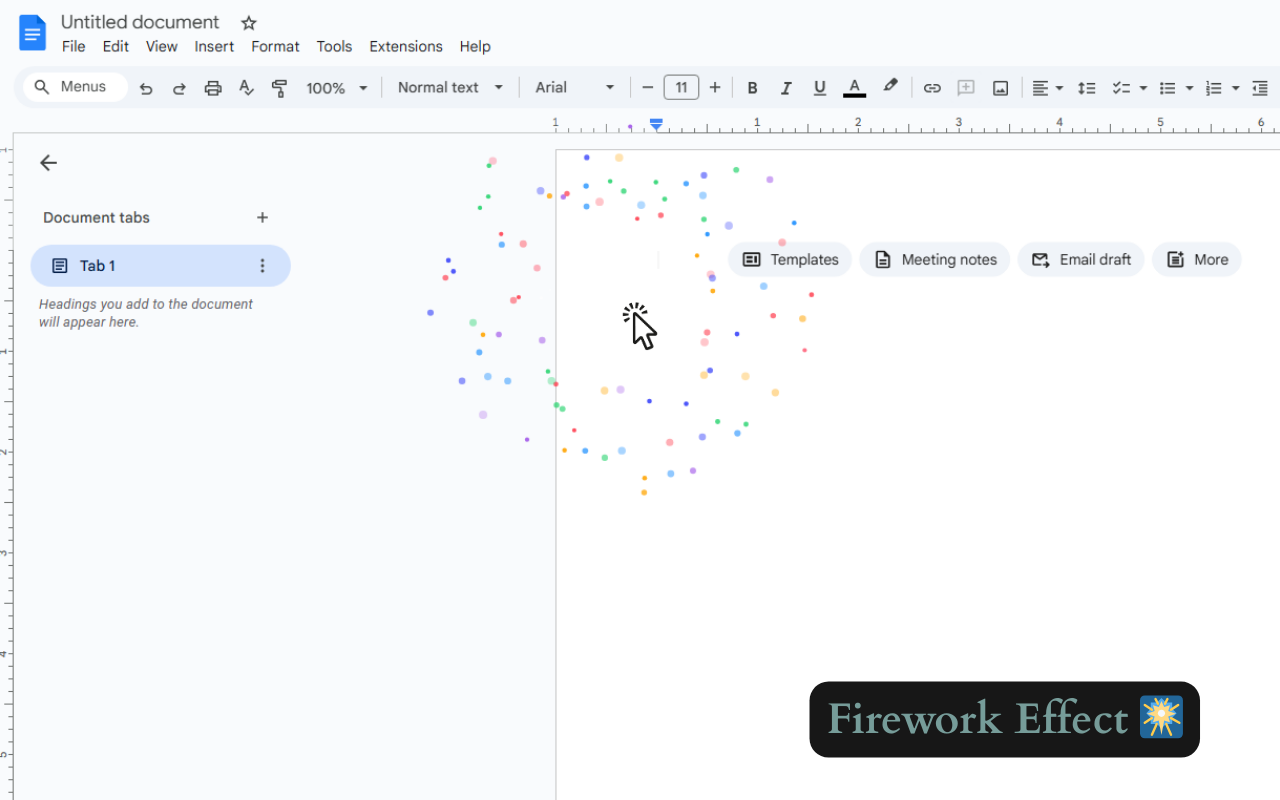This screenshot has height=800, width=1280.
Task: Click the bulleted list icon
Action: (x=1167, y=88)
